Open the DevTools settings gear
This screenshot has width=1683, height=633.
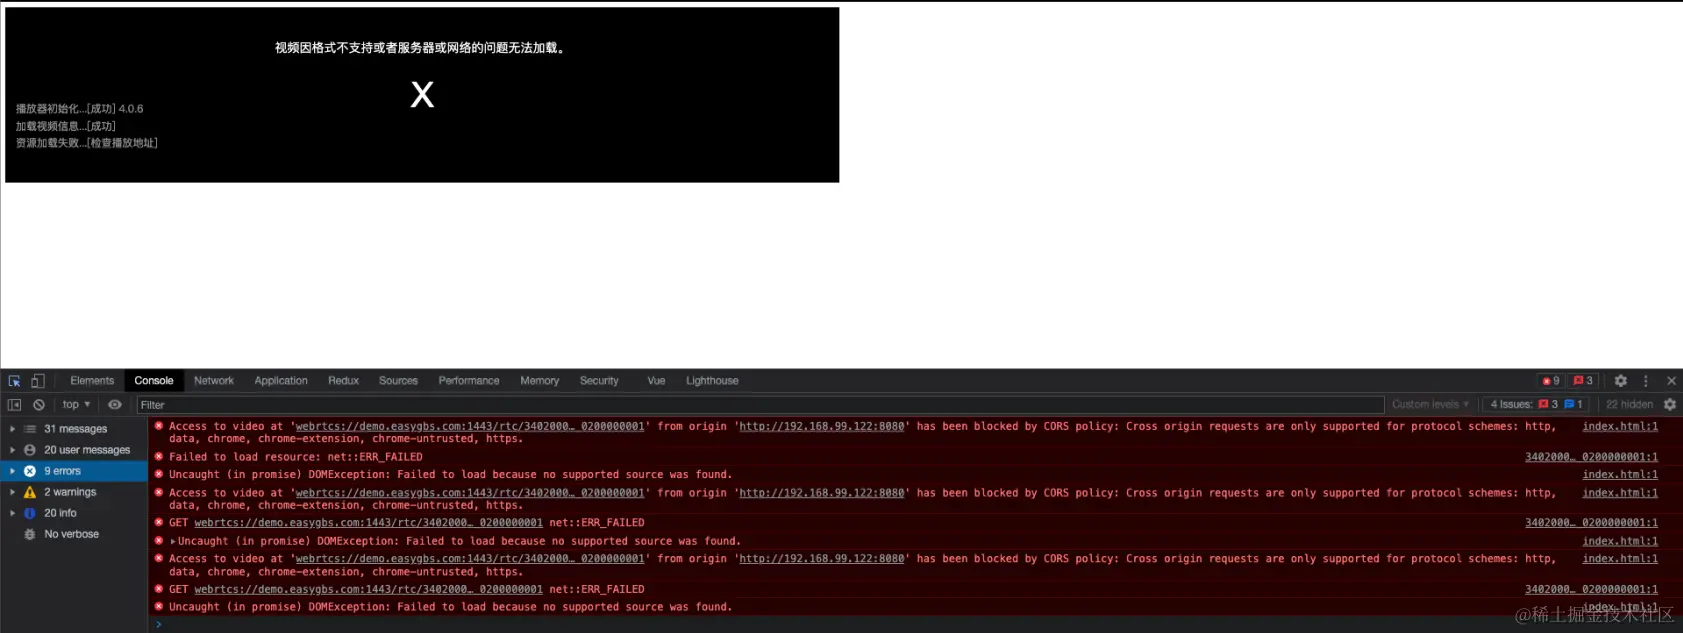tap(1621, 381)
